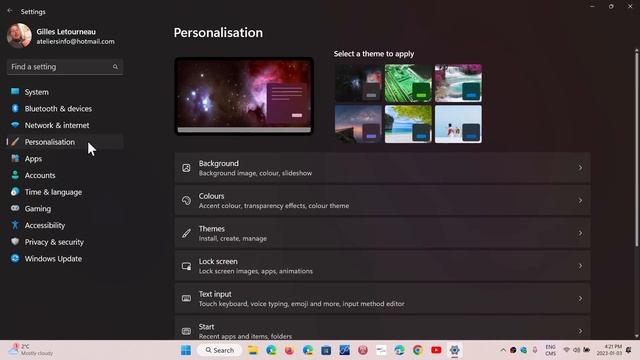Click the Personalisation page heading
Viewport: 640px width, 360px height.
(218, 33)
